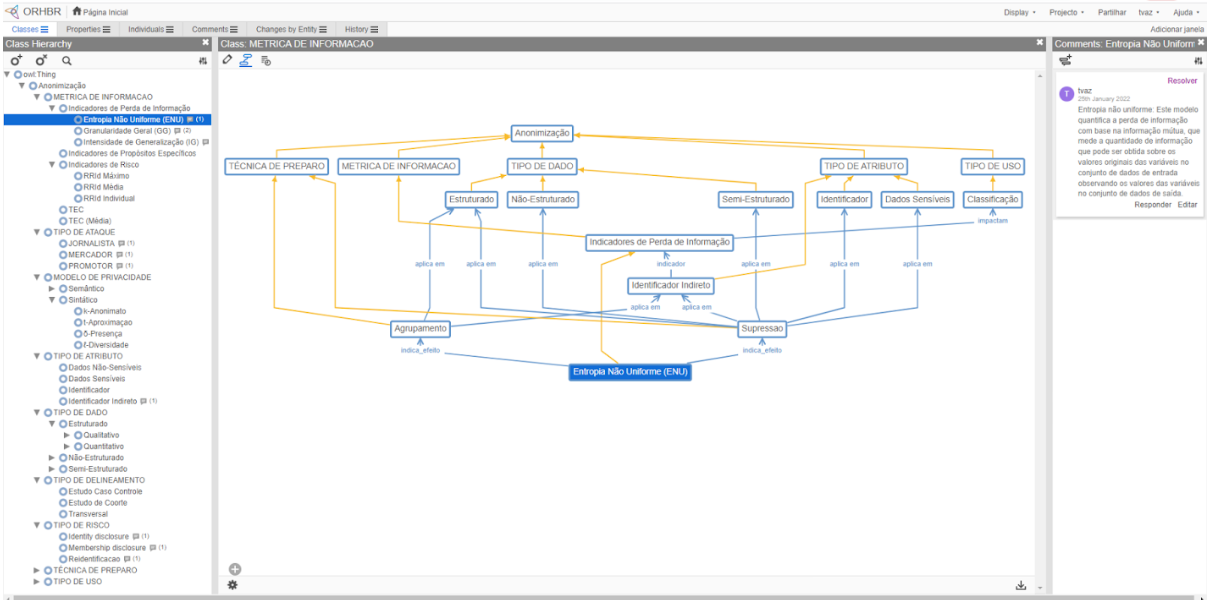1217x606 pixels.
Task: Download the graph image
Action: [1021, 585]
